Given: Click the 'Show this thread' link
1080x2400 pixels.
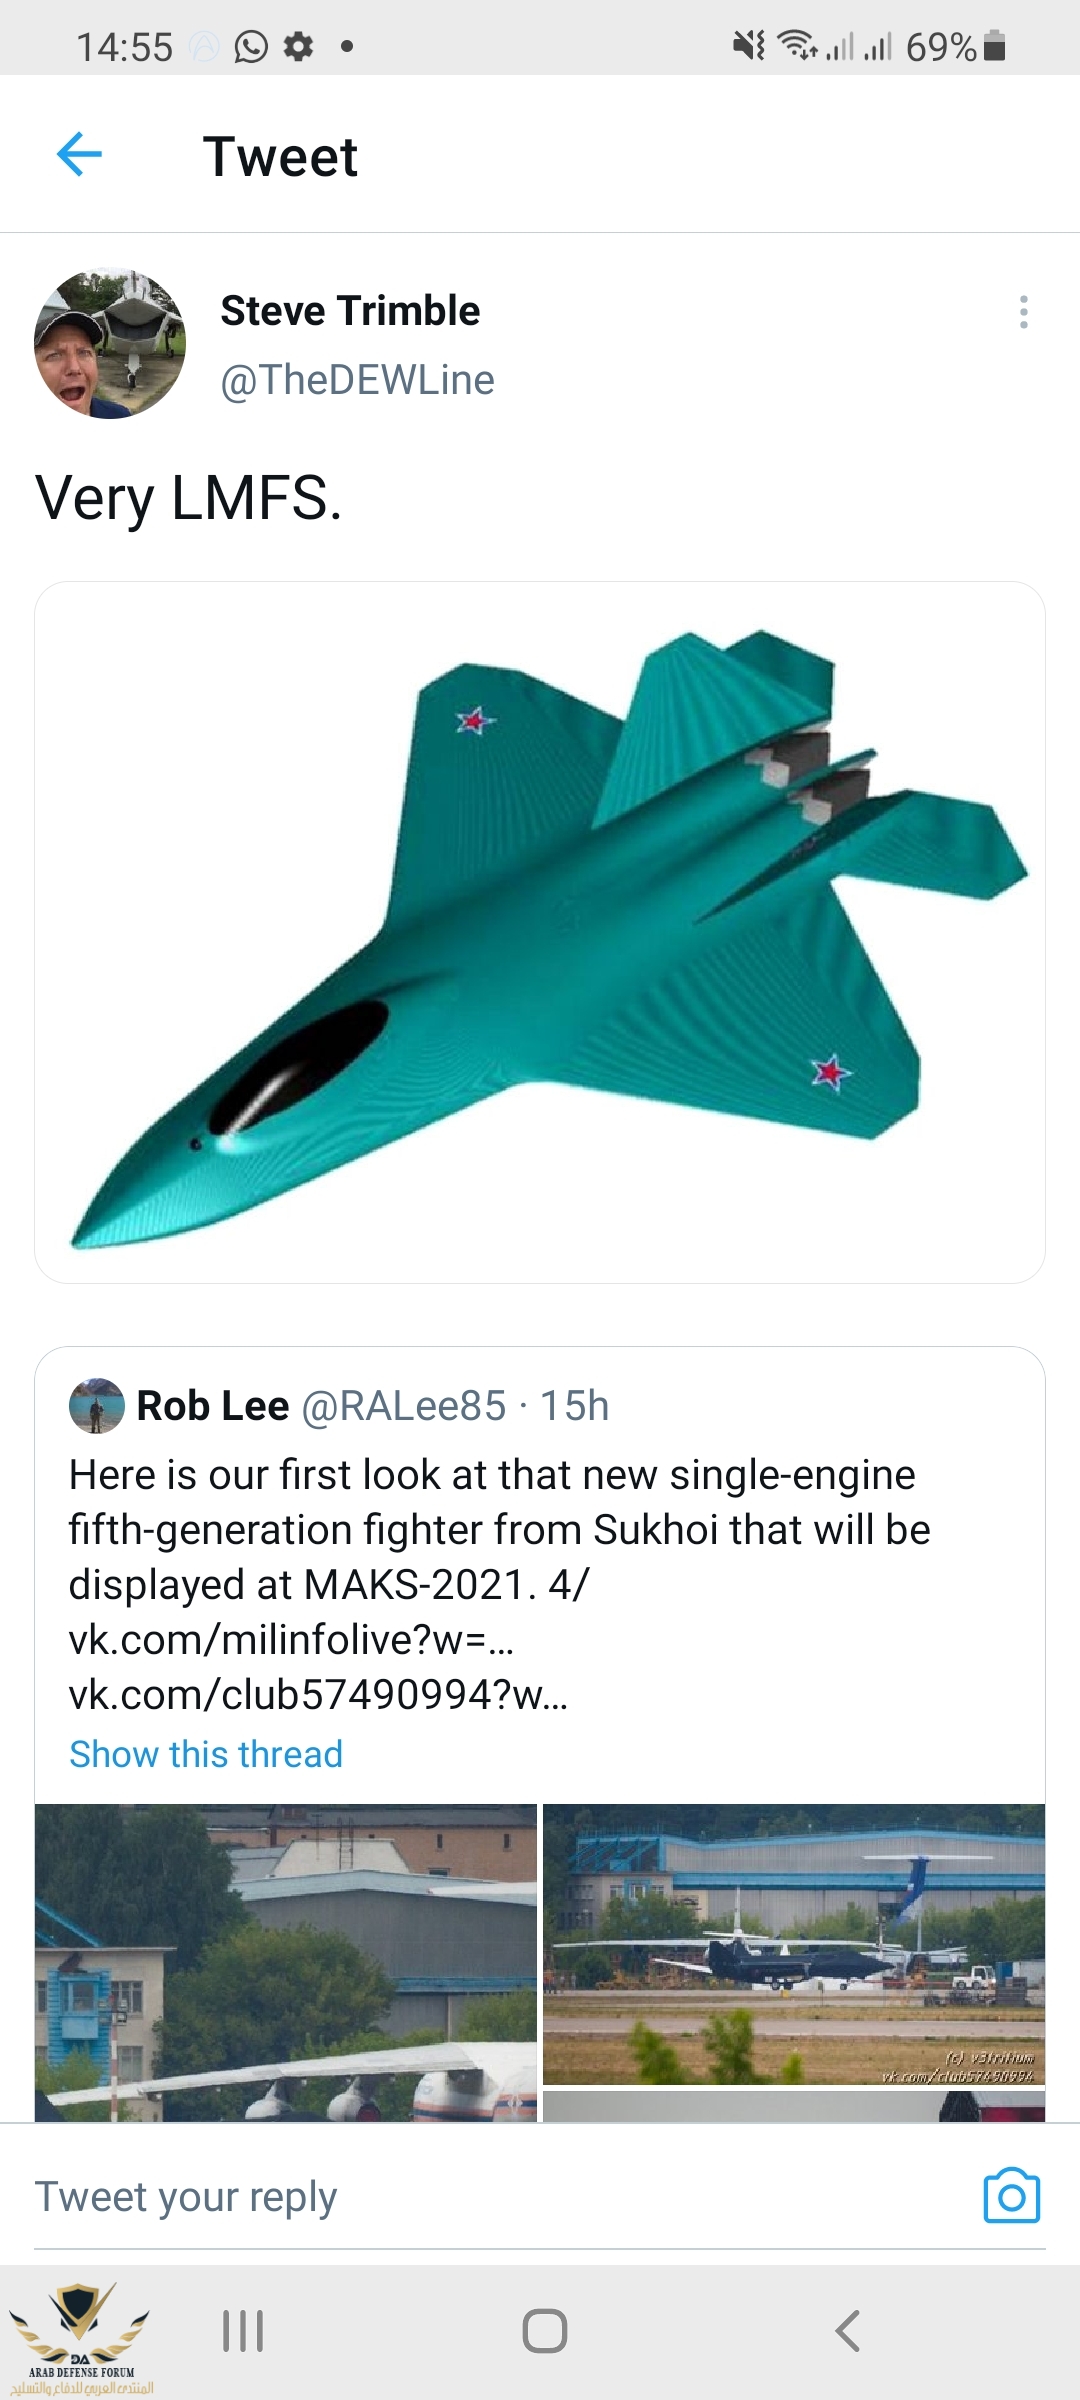Looking at the screenshot, I should pos(206,1754).
